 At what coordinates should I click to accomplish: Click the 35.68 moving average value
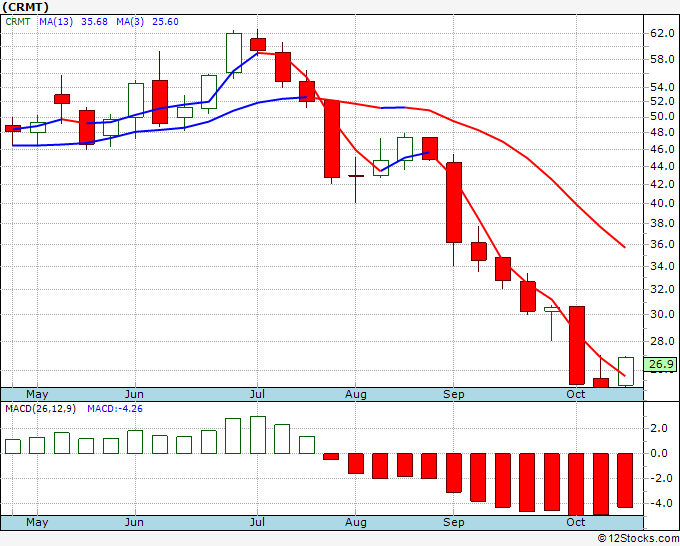tap(95, 22)
